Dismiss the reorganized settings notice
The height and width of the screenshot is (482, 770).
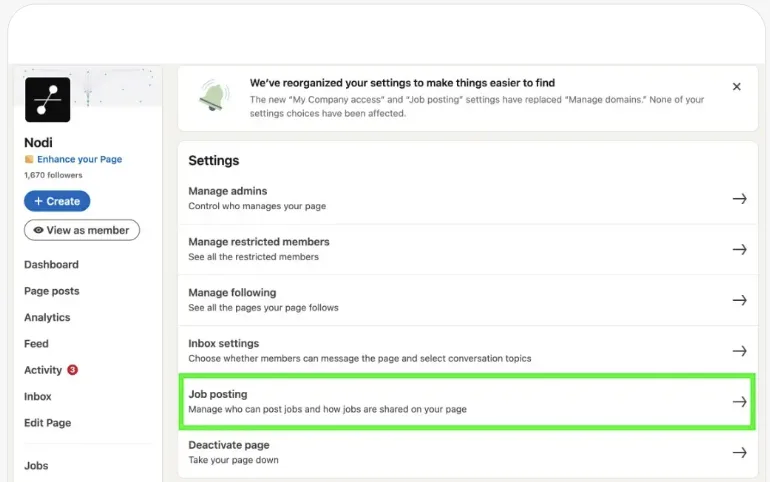click(x=737, y=86)
